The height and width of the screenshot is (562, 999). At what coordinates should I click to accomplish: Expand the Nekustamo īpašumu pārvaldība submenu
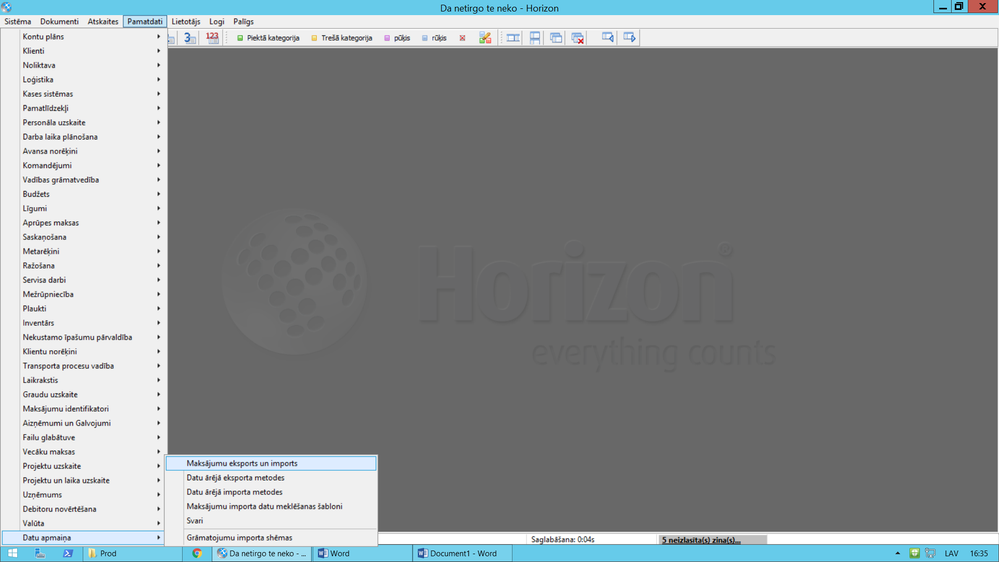[x=83, y=337]
